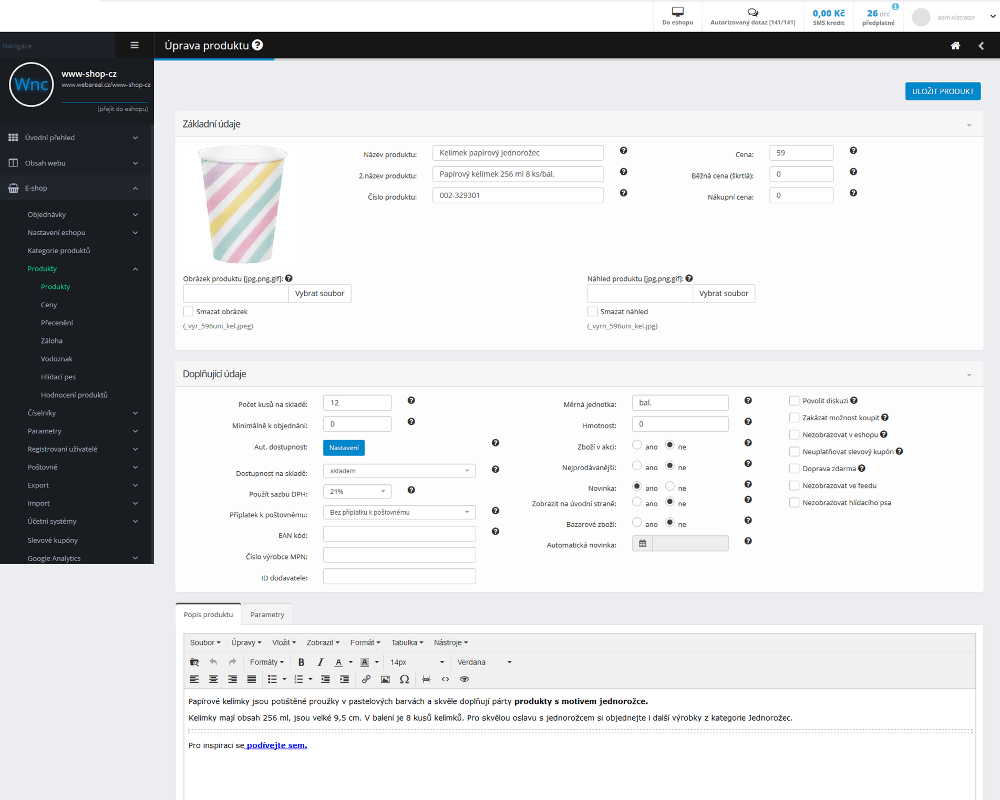This screenshot has height=800, width=1000.
Task: Click the 'ULOŽIT PRODUKT' button
Action: (x=942, y=91)
